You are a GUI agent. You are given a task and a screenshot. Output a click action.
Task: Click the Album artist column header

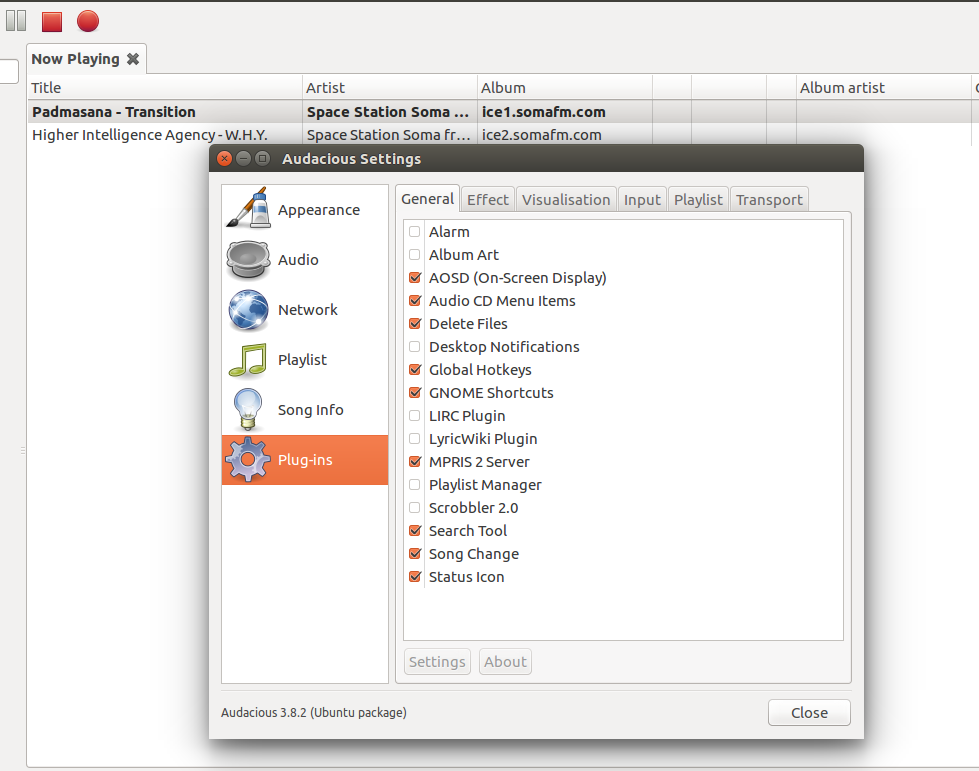(884, 88)
